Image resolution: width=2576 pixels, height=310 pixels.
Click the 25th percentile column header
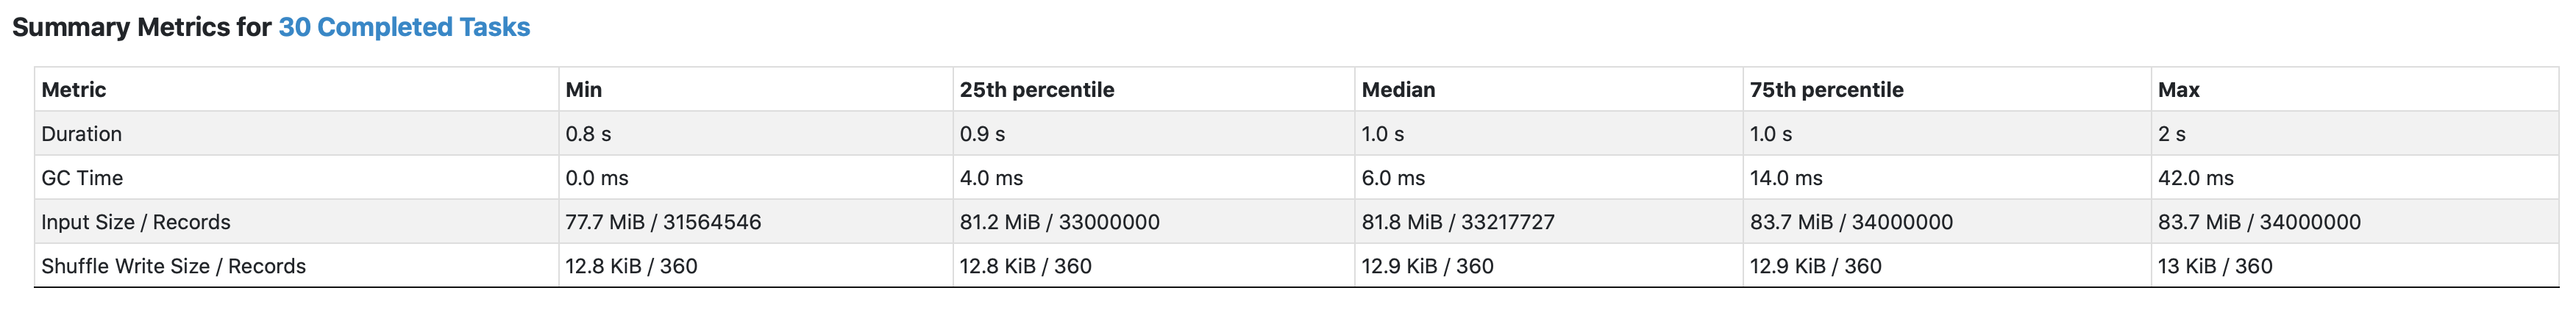[x=1037, y=90]
